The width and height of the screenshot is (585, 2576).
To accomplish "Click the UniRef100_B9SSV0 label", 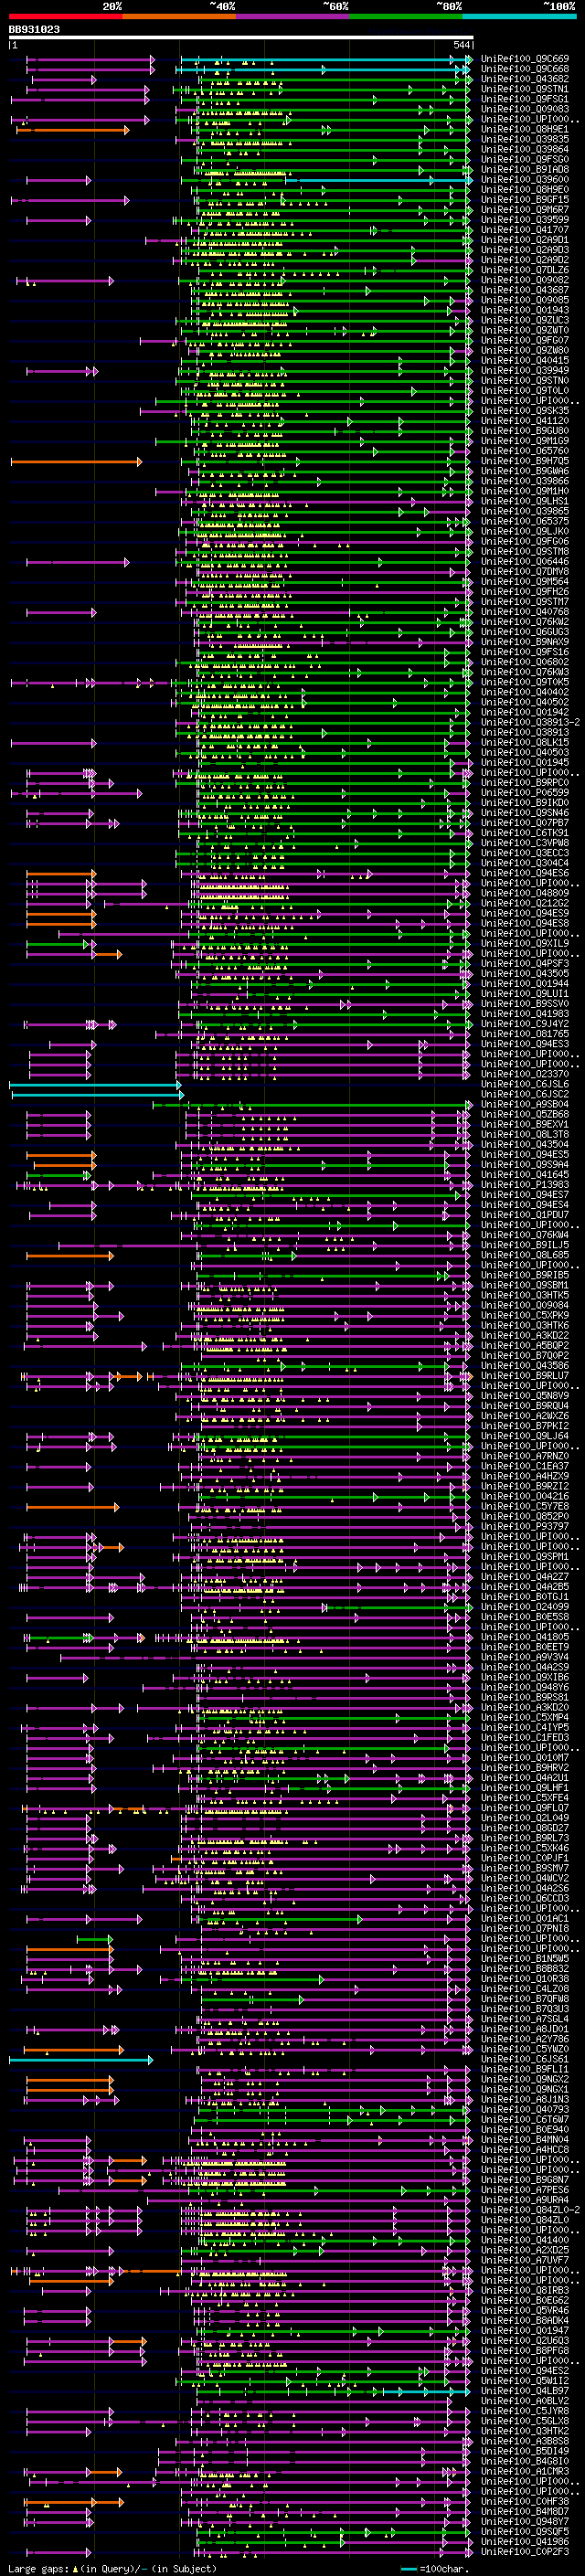I will coord(524,1004).
